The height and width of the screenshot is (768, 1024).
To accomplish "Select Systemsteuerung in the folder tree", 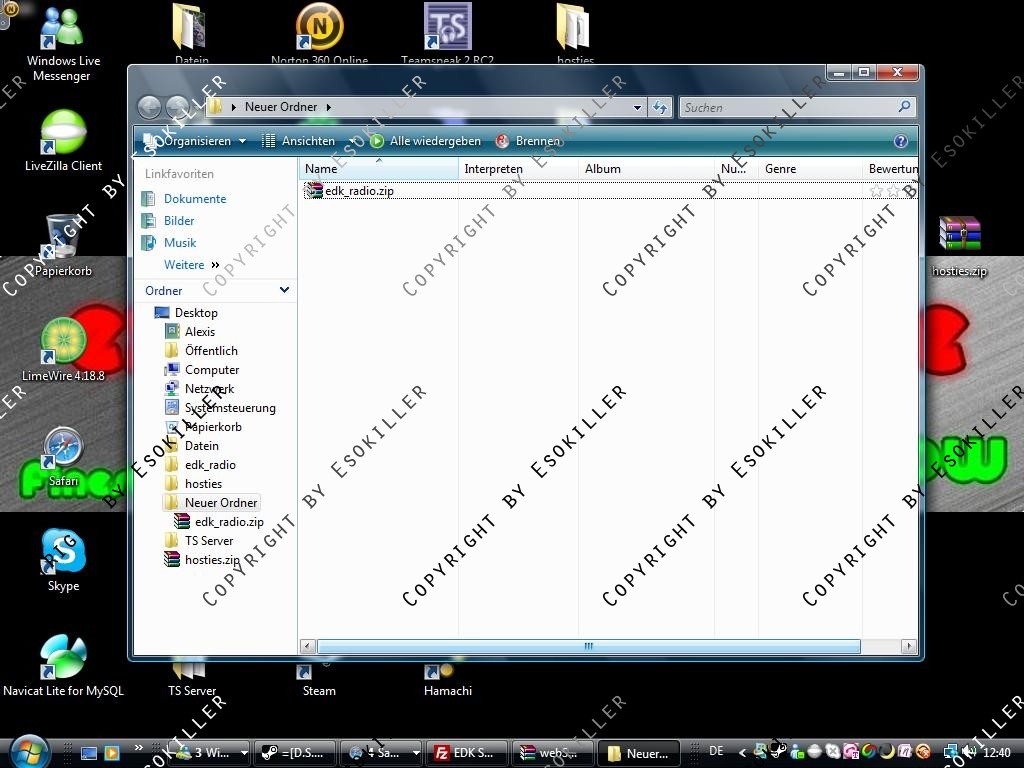I will coord(230,408).
